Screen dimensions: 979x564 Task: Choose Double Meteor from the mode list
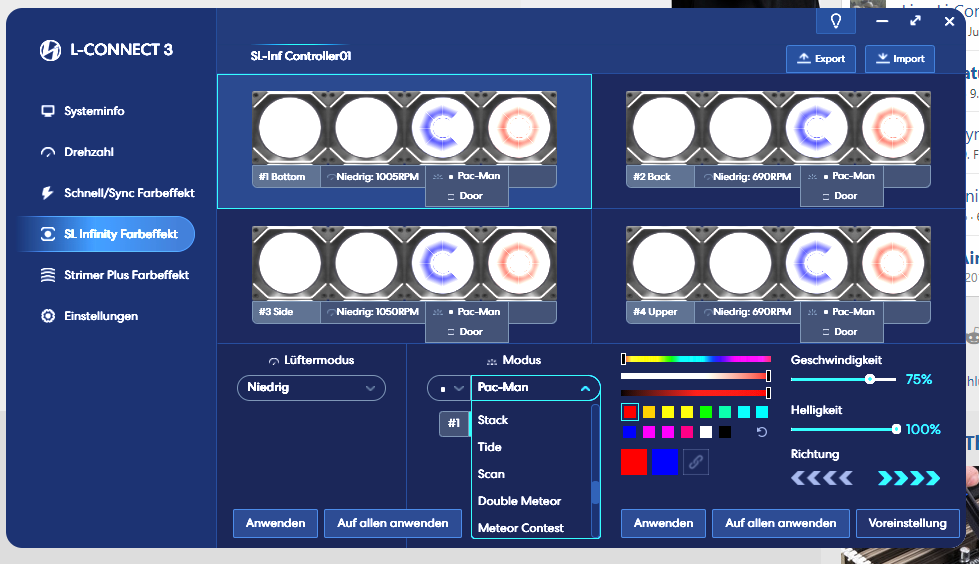click(519, 501)
